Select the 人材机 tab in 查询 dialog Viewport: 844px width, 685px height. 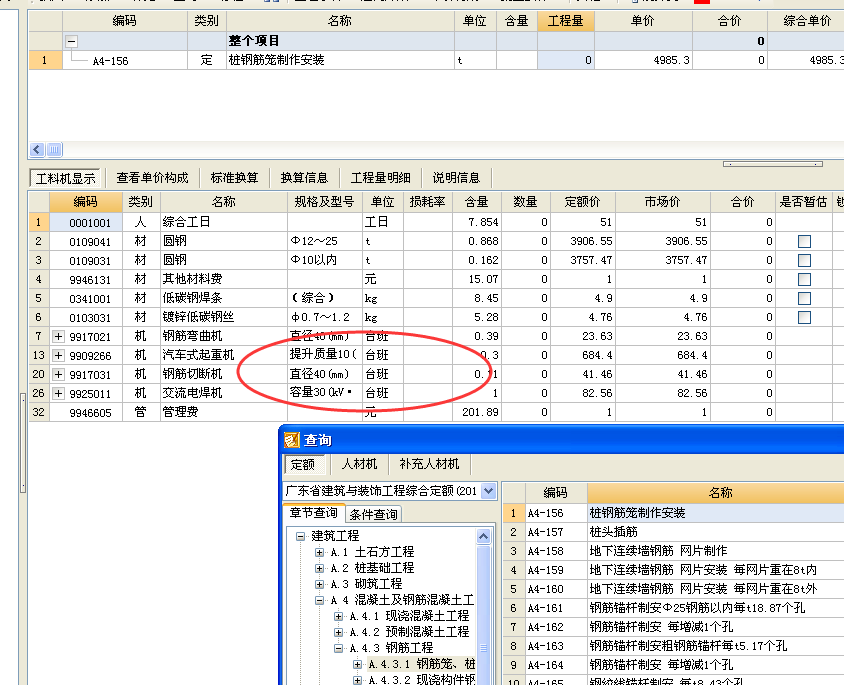[x=360, y=464]
